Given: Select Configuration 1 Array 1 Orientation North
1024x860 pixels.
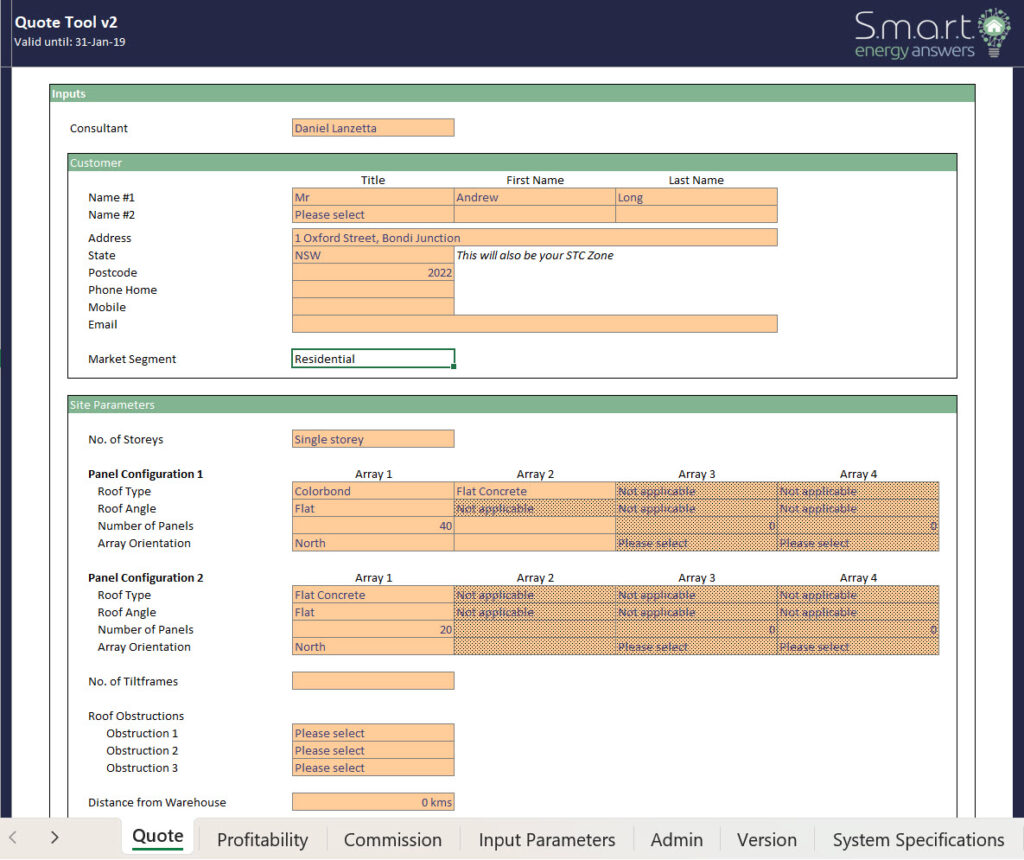Looking at the screenshot, I should 373,543.
